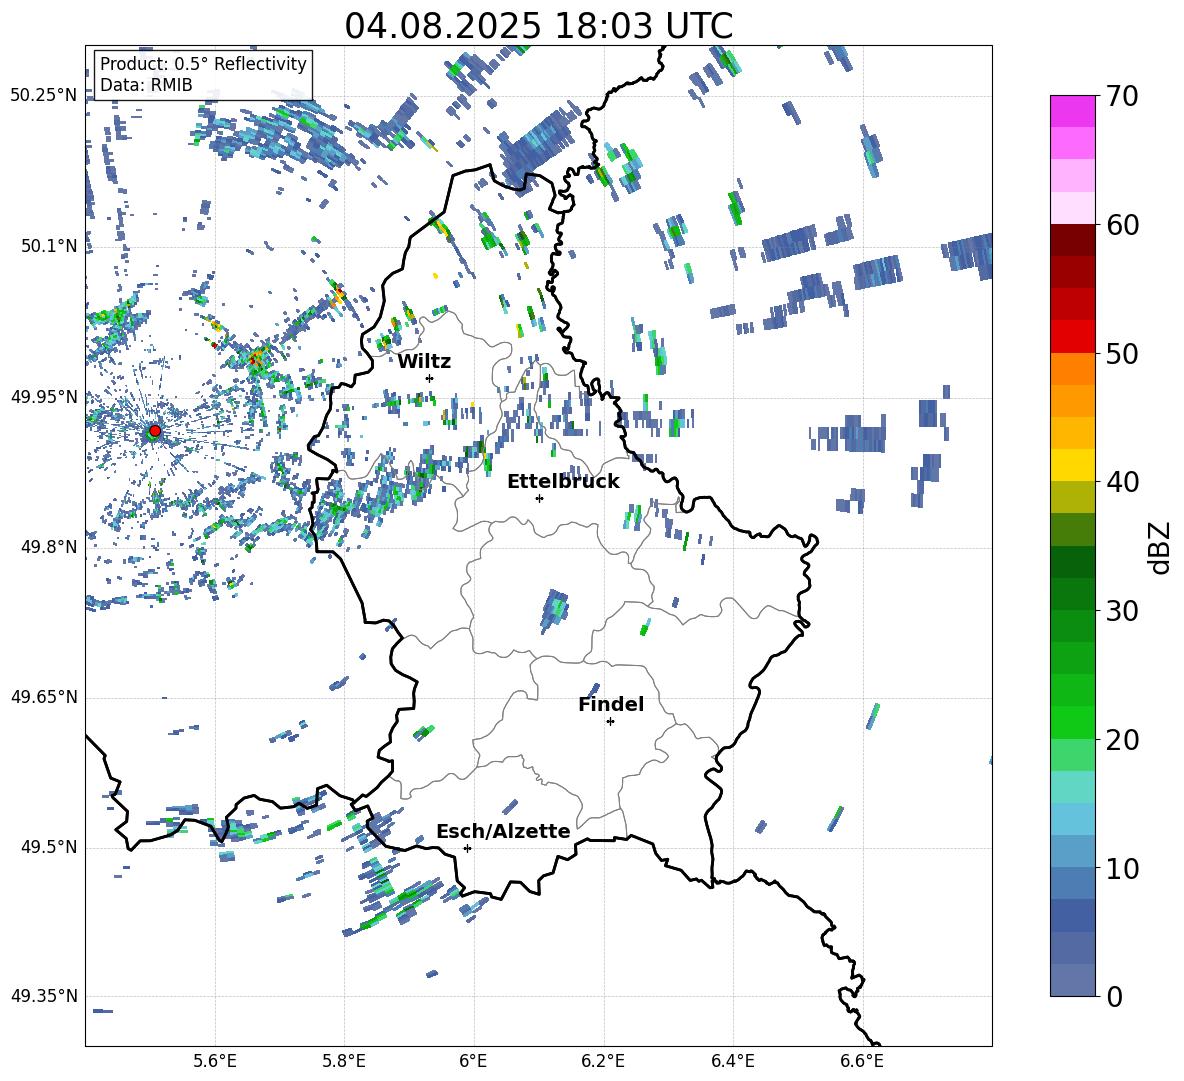Select the Wiltz city label
Screen dimensions: 1184x1081
point(424,361)
